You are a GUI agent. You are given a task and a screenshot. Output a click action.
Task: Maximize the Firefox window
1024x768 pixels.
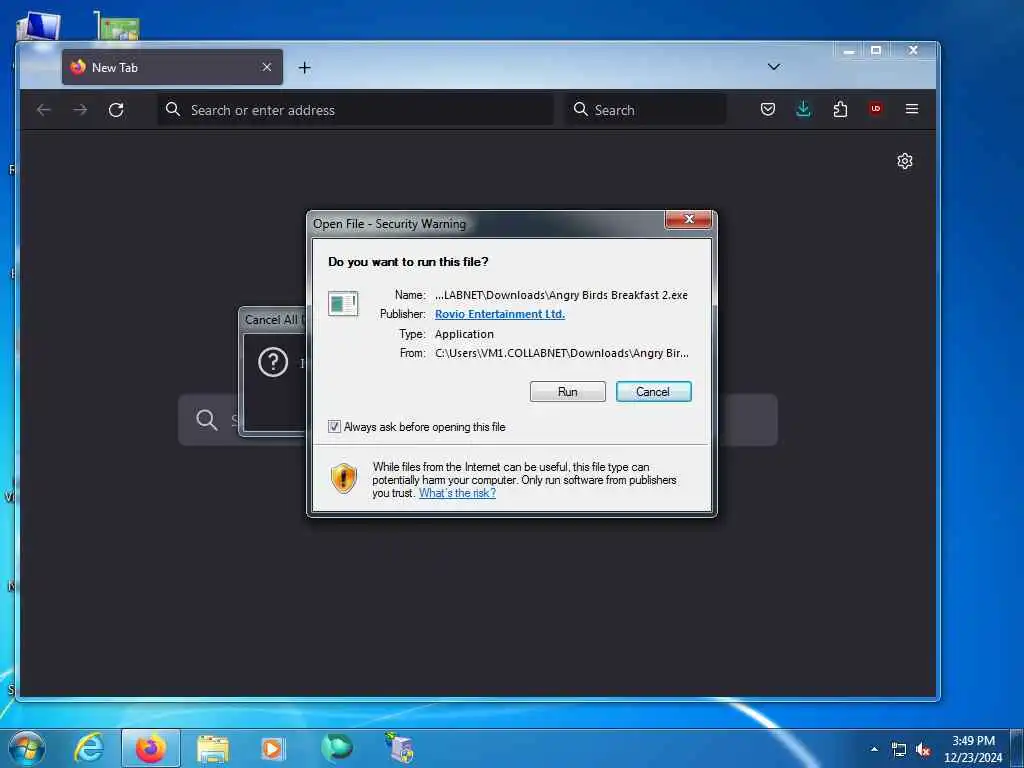click(x=876, y=51)
